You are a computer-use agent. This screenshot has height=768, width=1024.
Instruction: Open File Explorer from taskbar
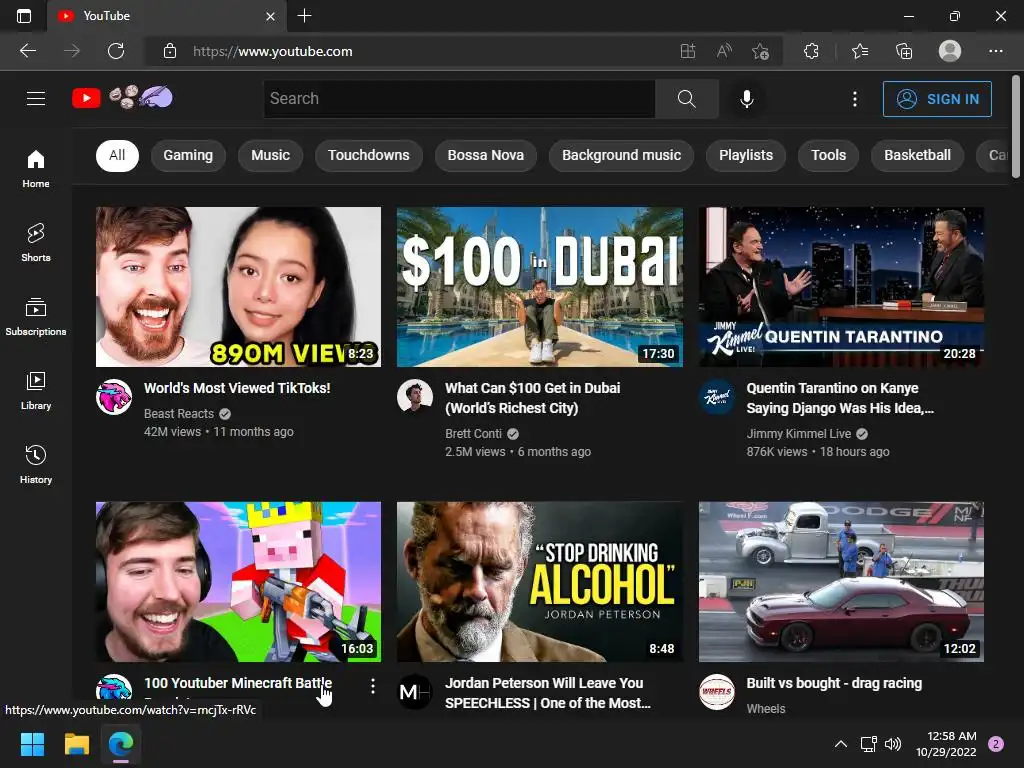[x=76, y=744]
